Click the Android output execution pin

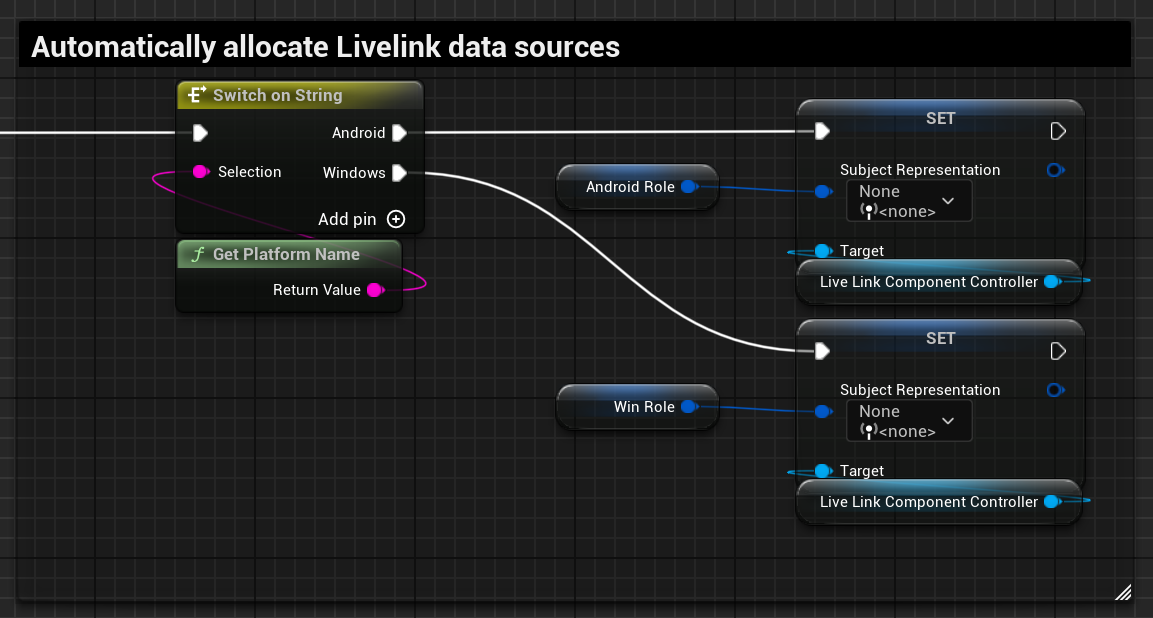click(399, 133)
